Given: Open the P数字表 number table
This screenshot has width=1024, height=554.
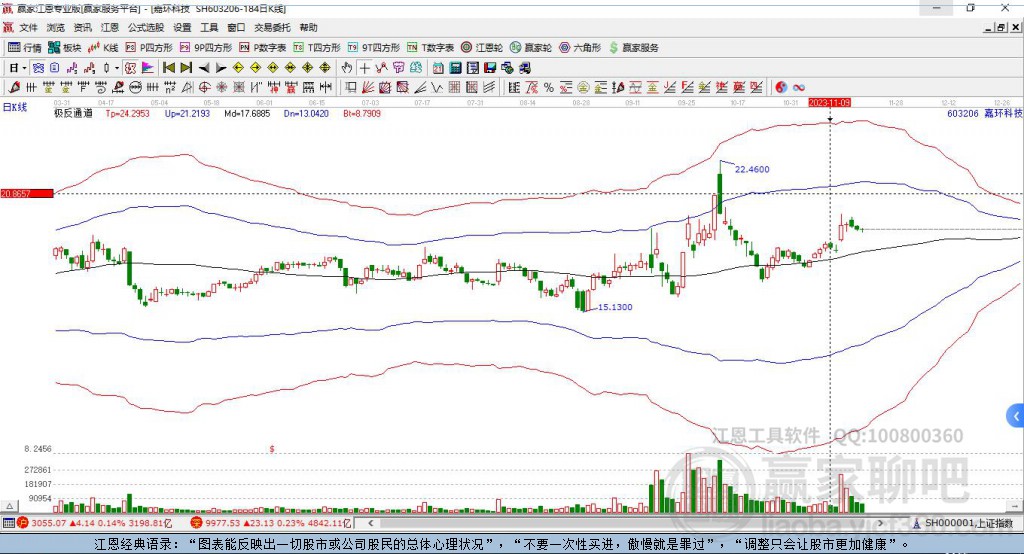Looking at the screenshot, I should tap(263, 48).
